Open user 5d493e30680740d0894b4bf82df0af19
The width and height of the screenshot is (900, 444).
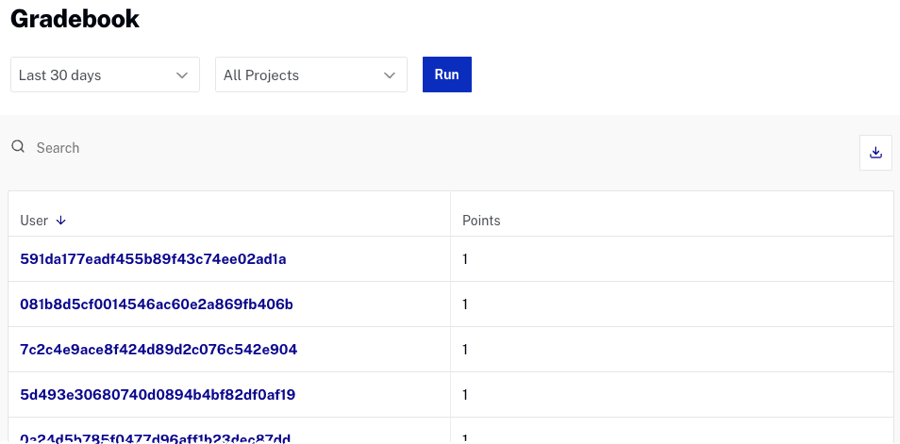[x=157, y=394]
